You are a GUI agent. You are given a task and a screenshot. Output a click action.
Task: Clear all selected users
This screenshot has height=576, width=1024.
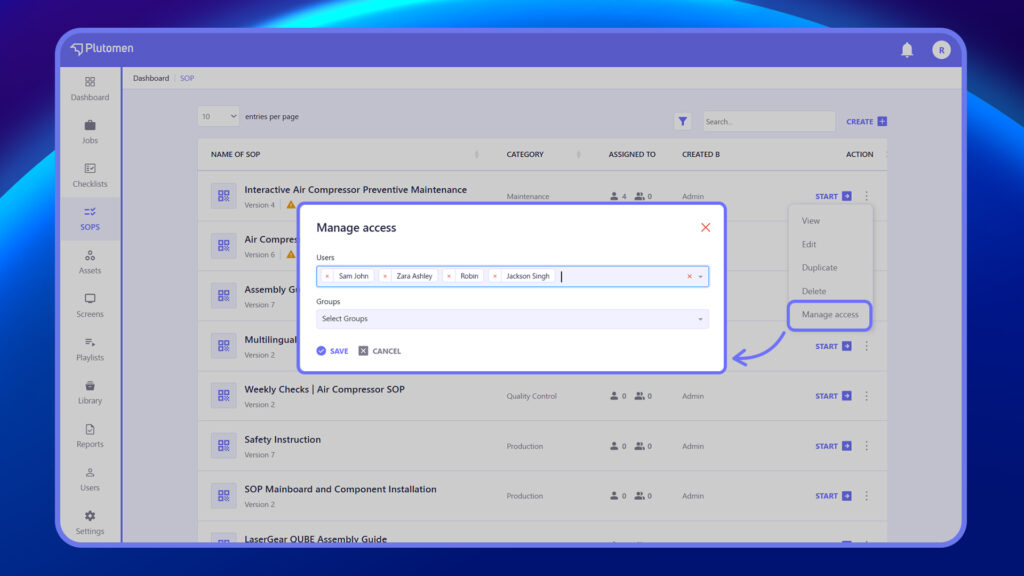[690, 276]
